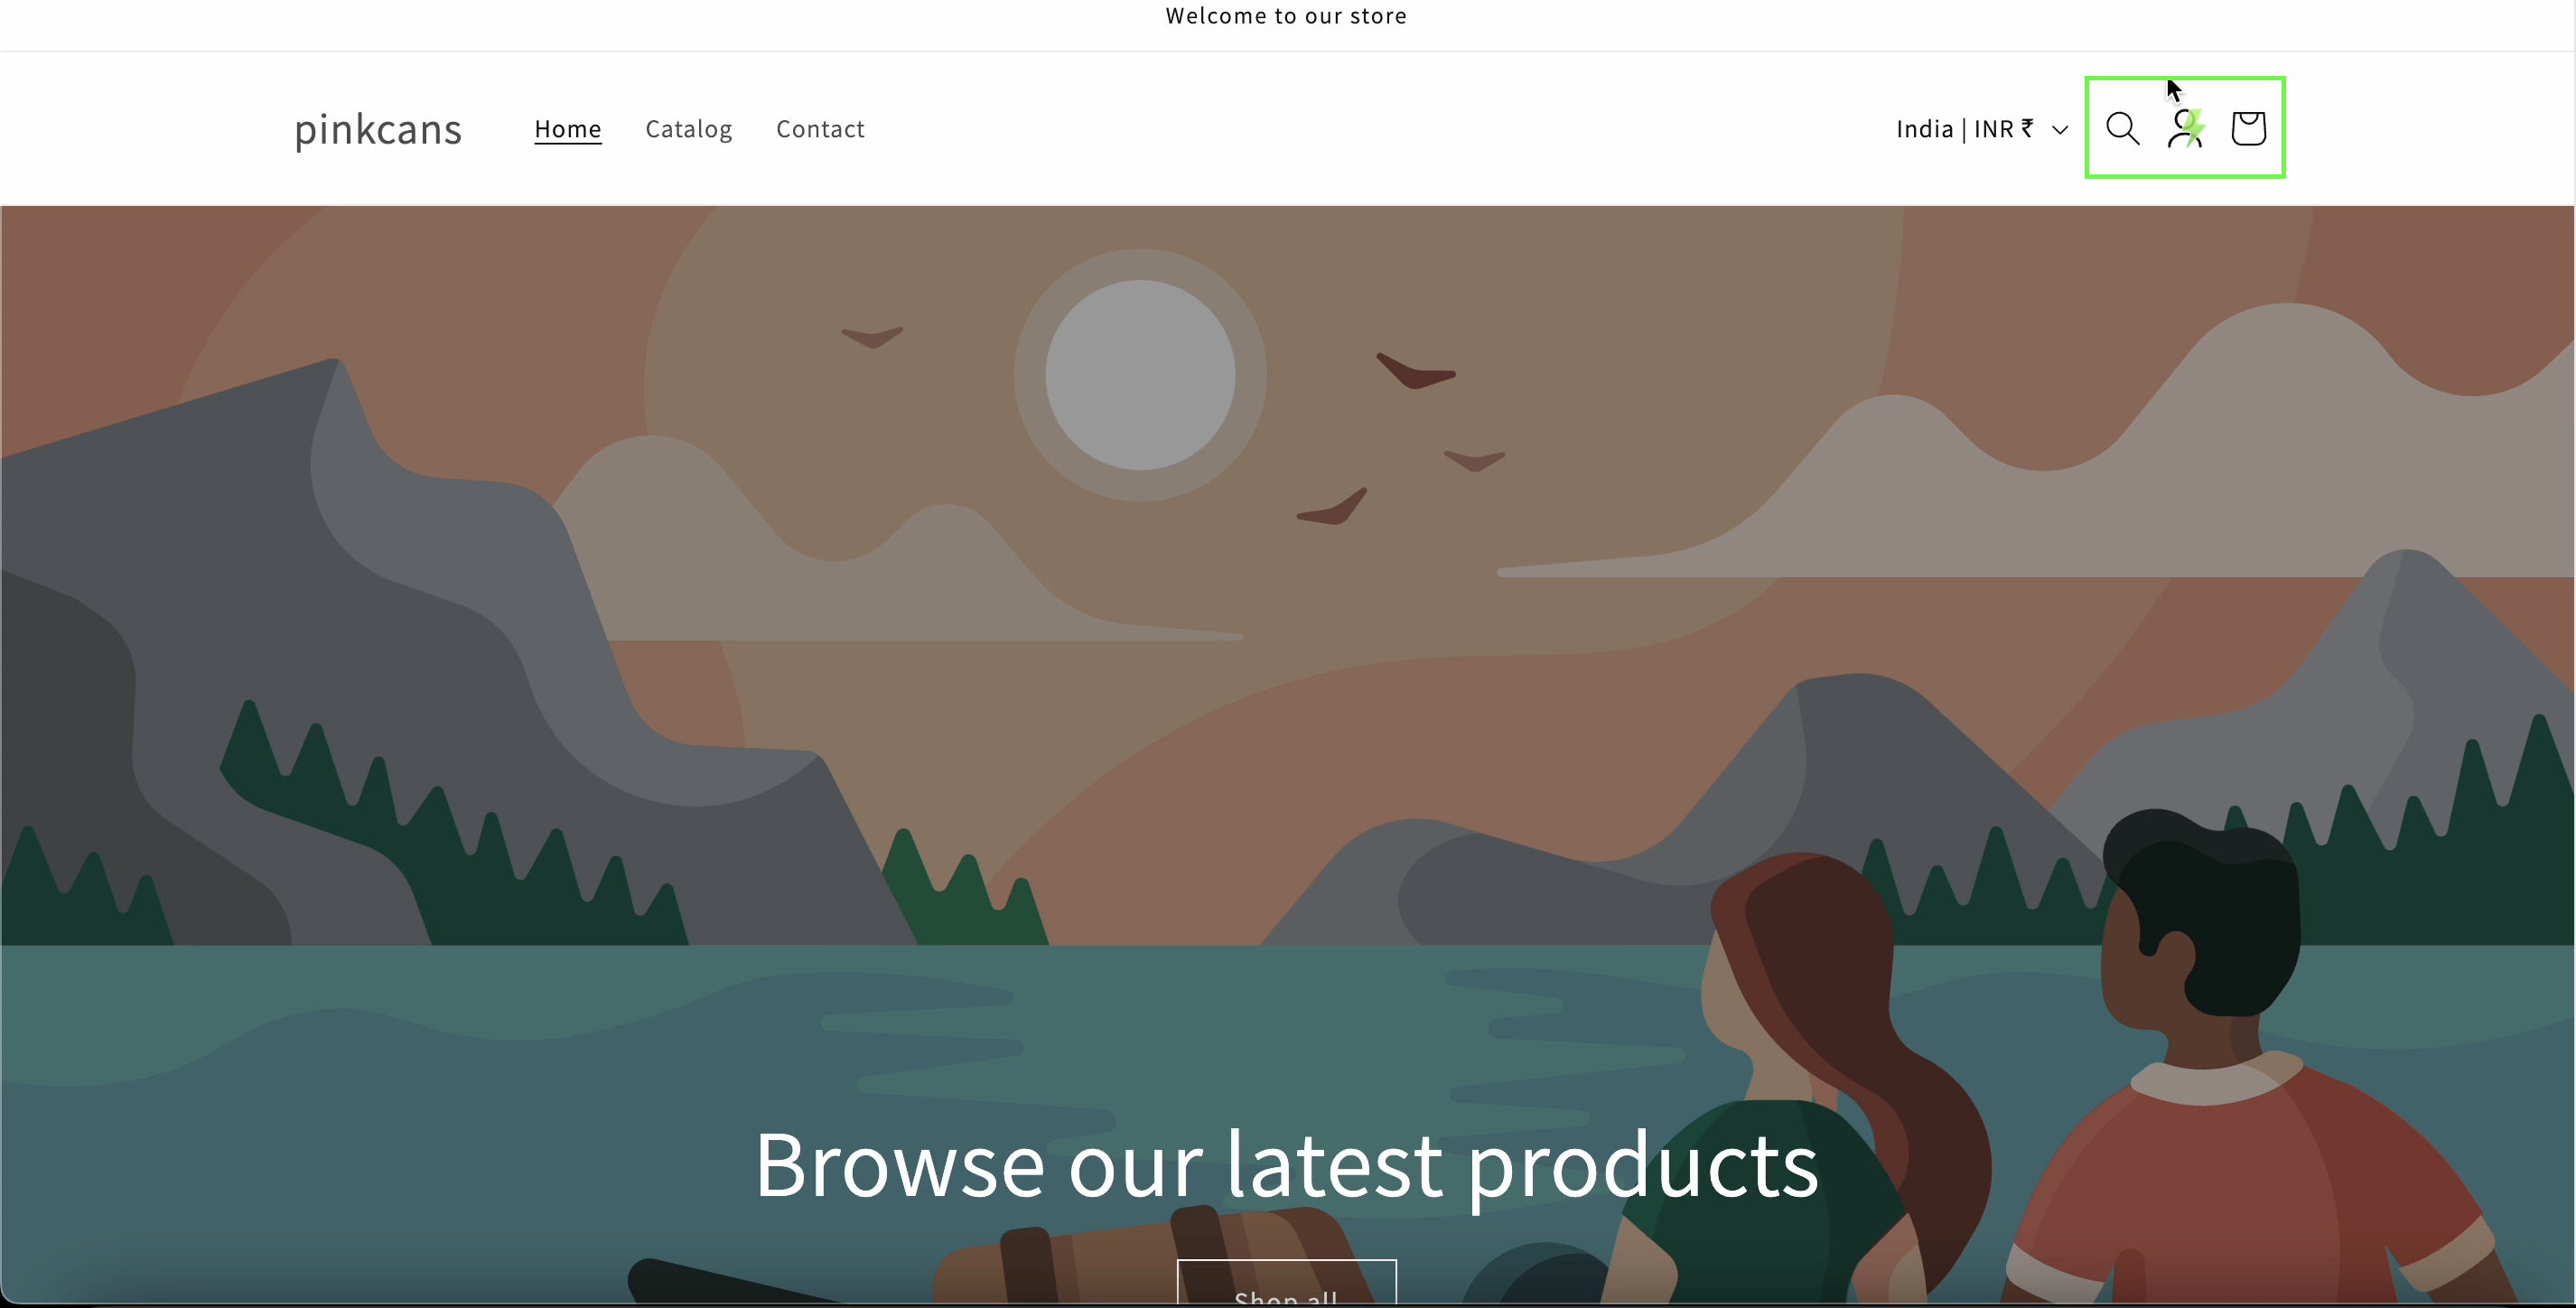
Task: Open the shopping cart bag icon
Action: click(2248, 128)
